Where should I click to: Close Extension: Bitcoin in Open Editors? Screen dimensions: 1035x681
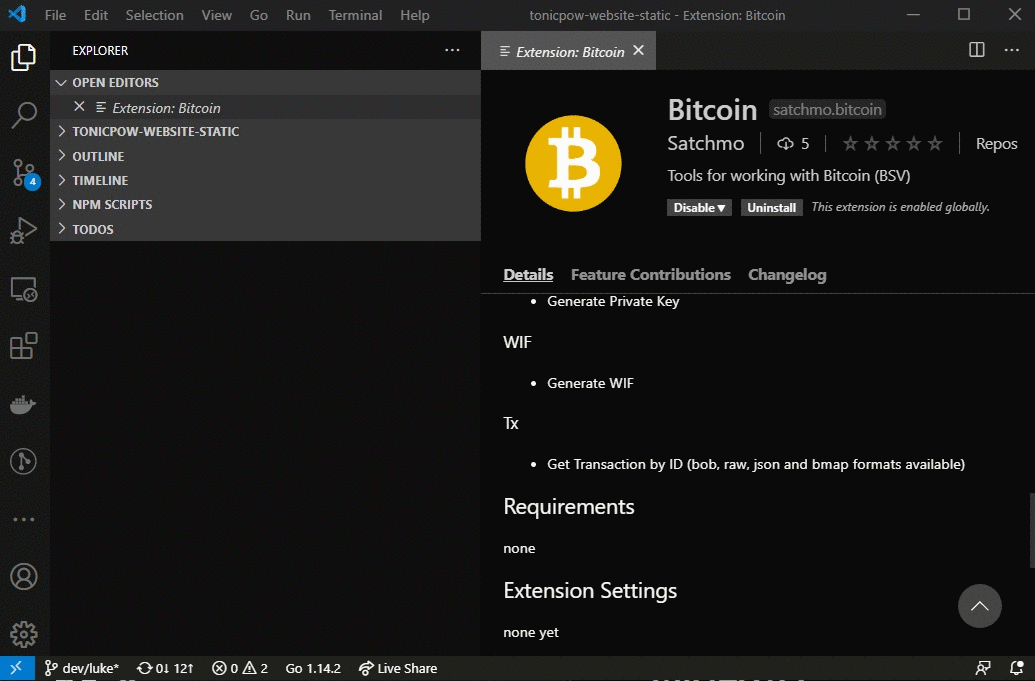(x=79, y=106)
